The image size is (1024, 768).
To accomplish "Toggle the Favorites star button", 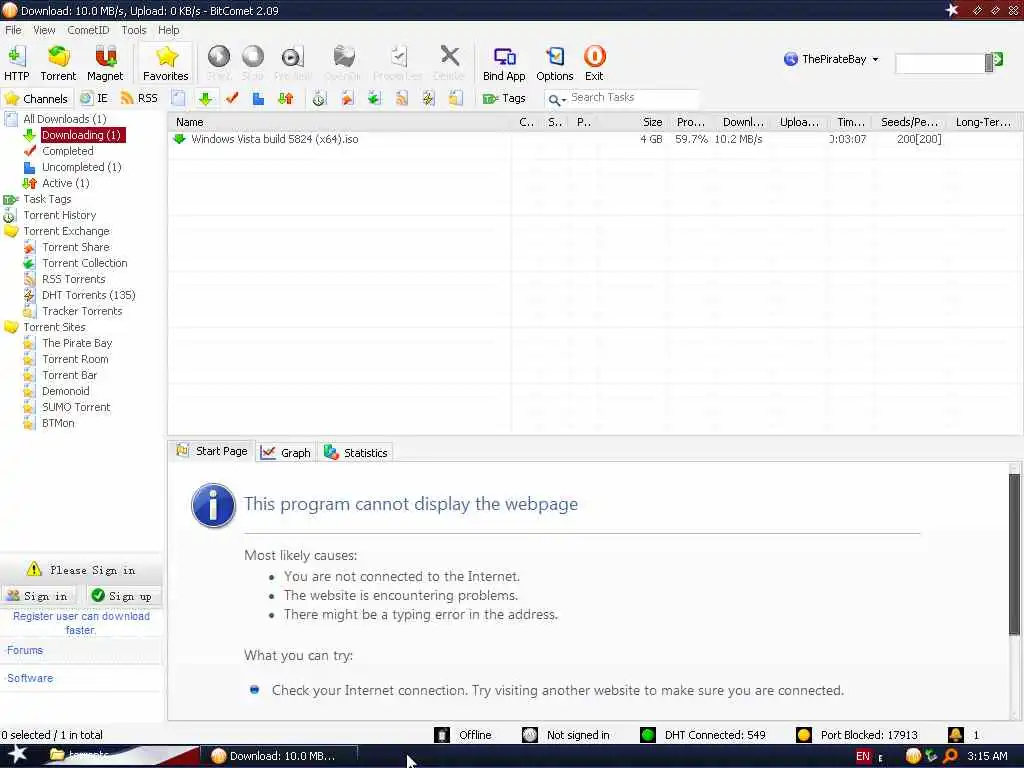I will point(166,63).
